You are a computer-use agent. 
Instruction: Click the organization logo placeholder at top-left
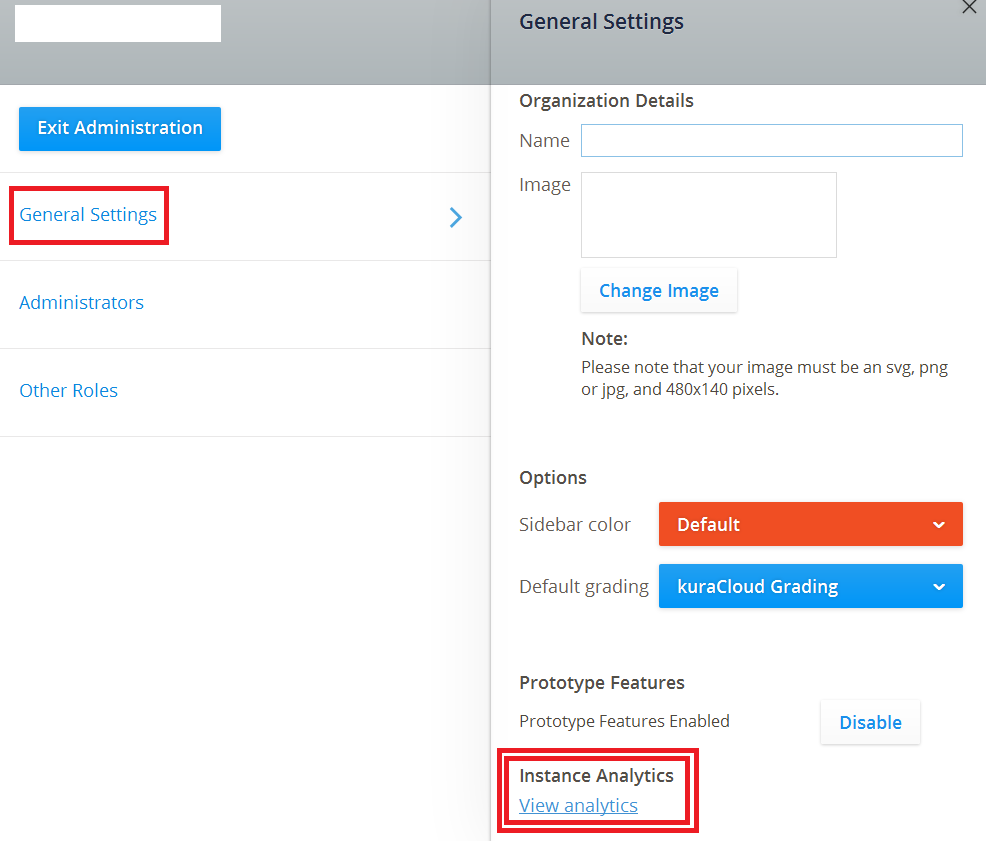click(x=118, y=24)
